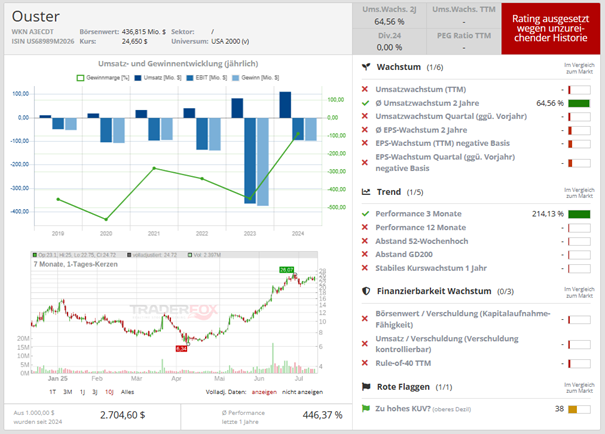Click the red X beside Umsatzwachstum (TTM)
This screenshot has width=605, height=434.
(365, 90)
